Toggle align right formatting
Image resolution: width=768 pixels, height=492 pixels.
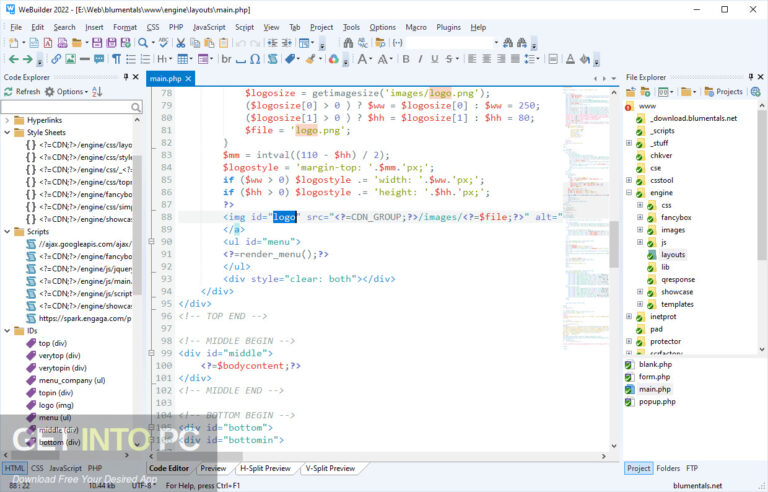(501, 59)
